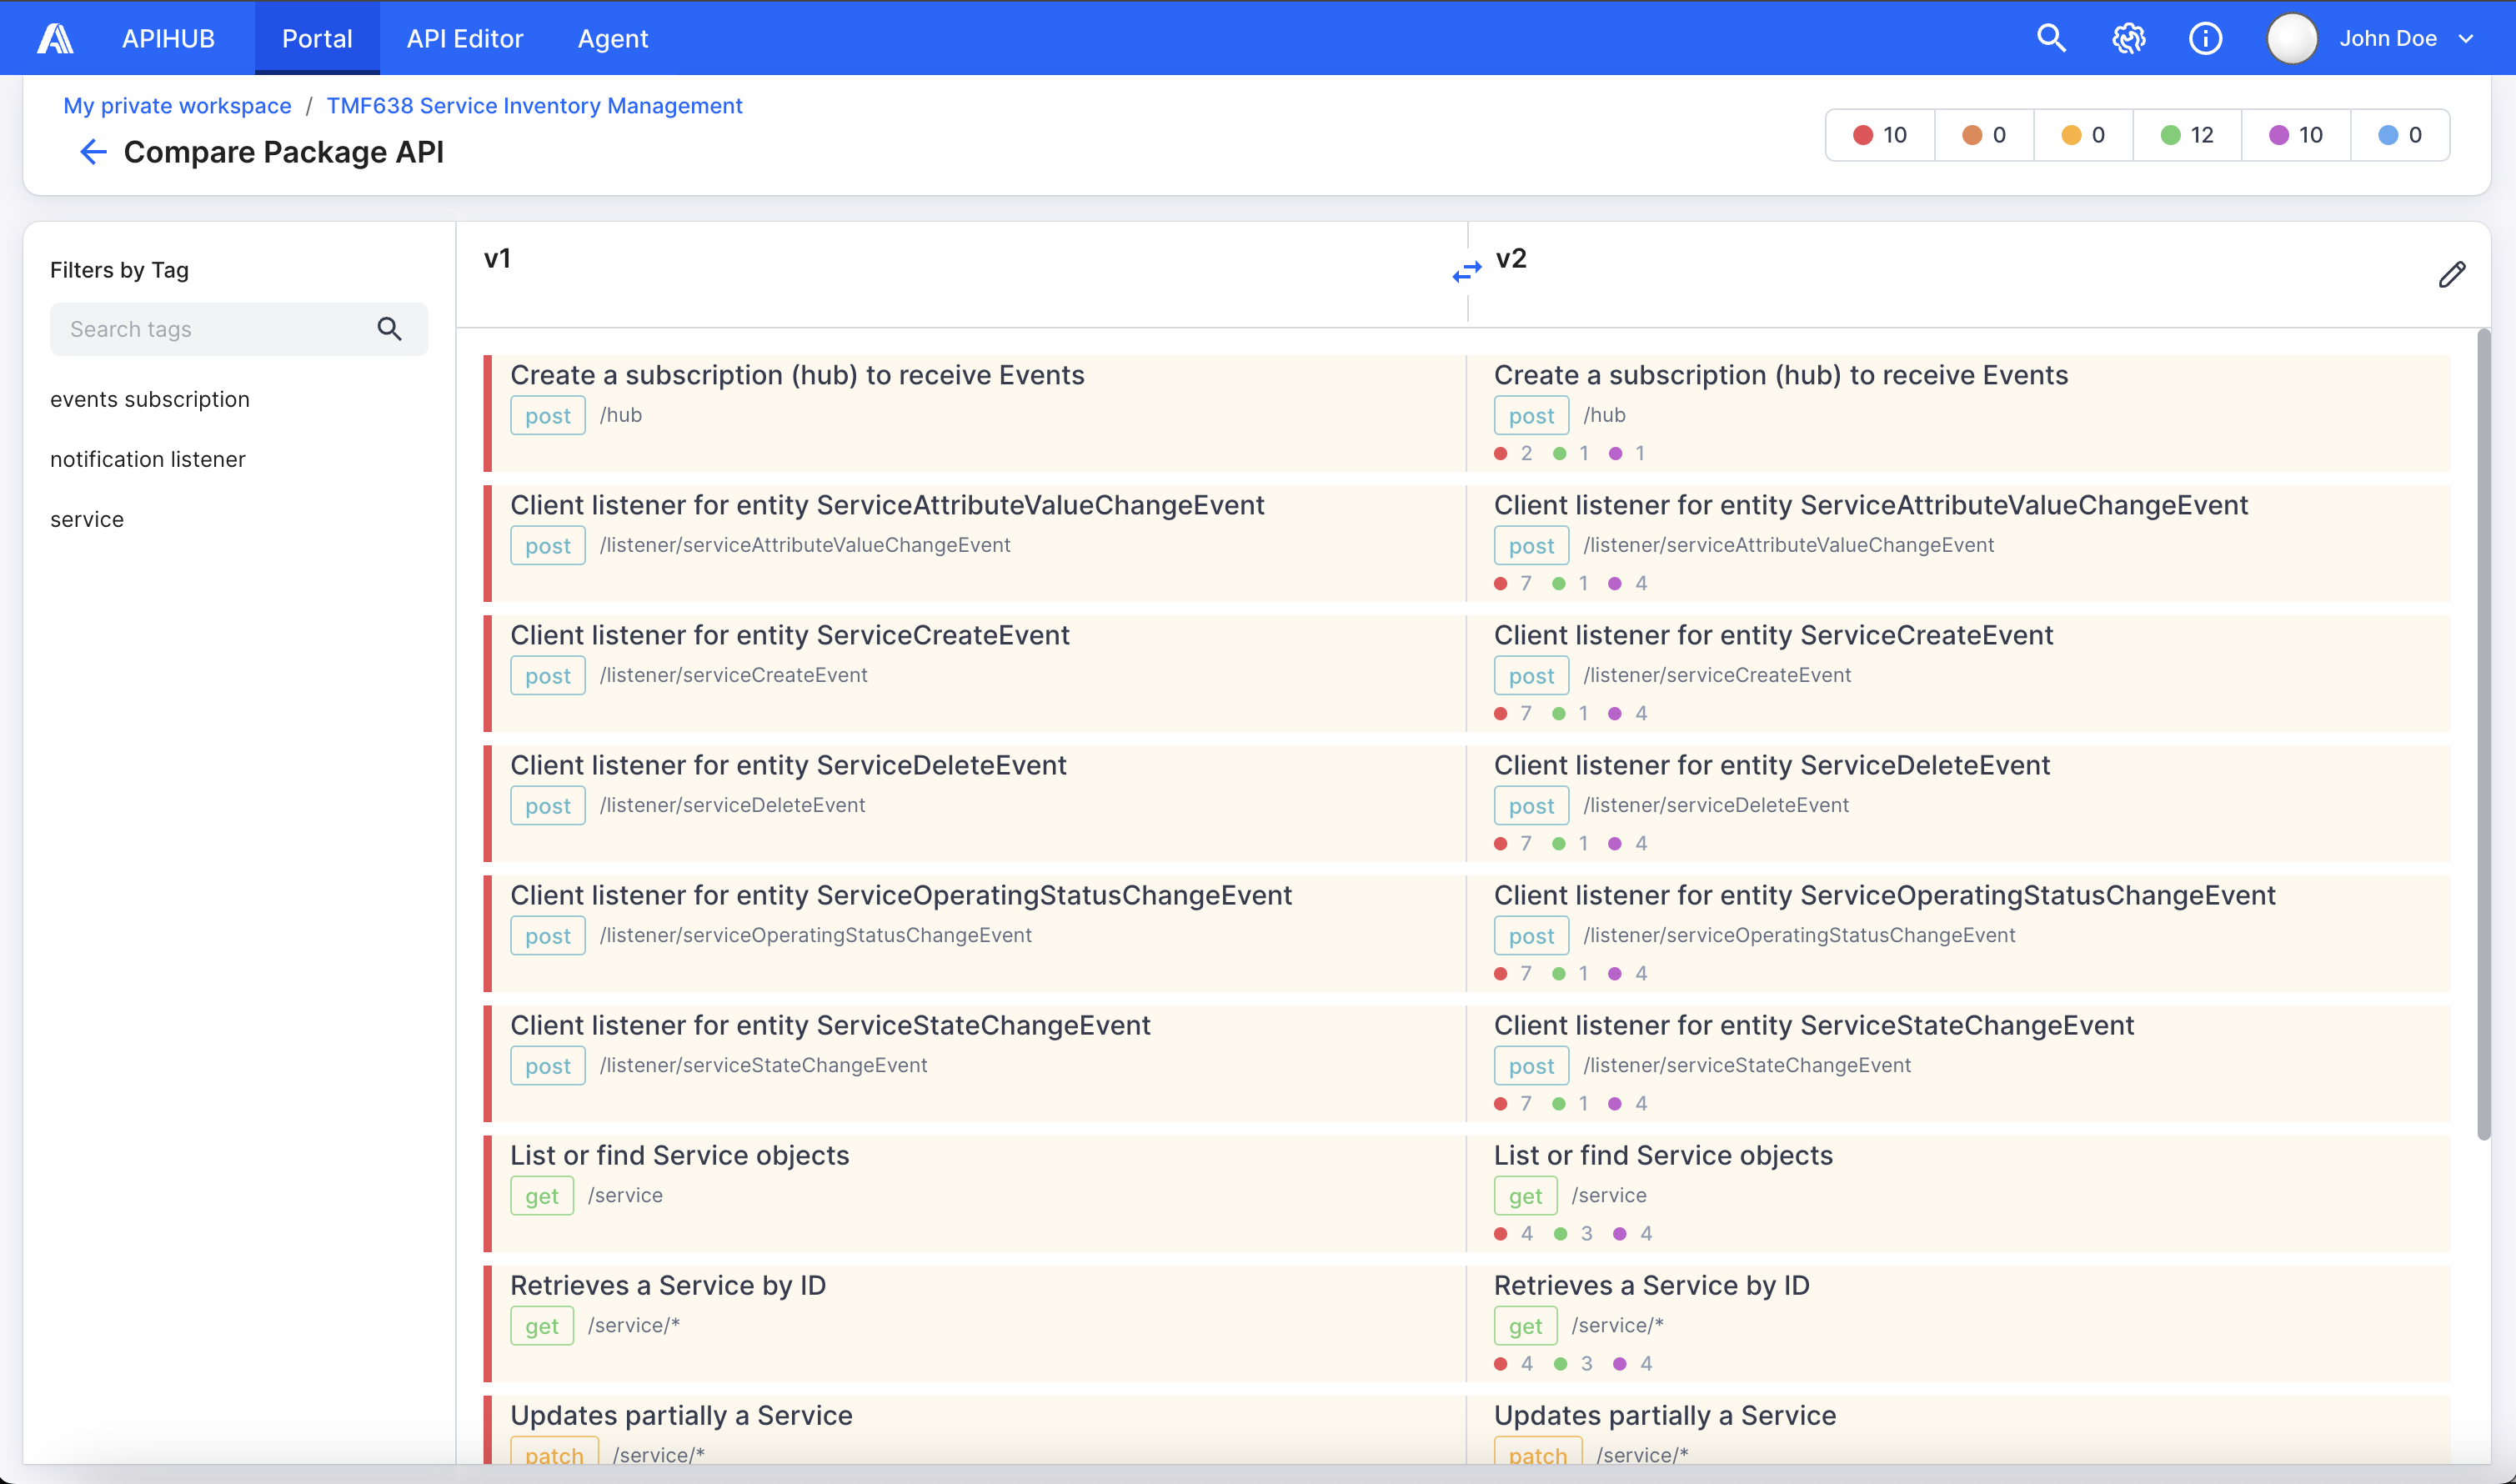The height and width of the screenshot is (1484, 2516).
Task: Go back using the arrow beside Compare Package API
Action: click(x=93, y=152)
